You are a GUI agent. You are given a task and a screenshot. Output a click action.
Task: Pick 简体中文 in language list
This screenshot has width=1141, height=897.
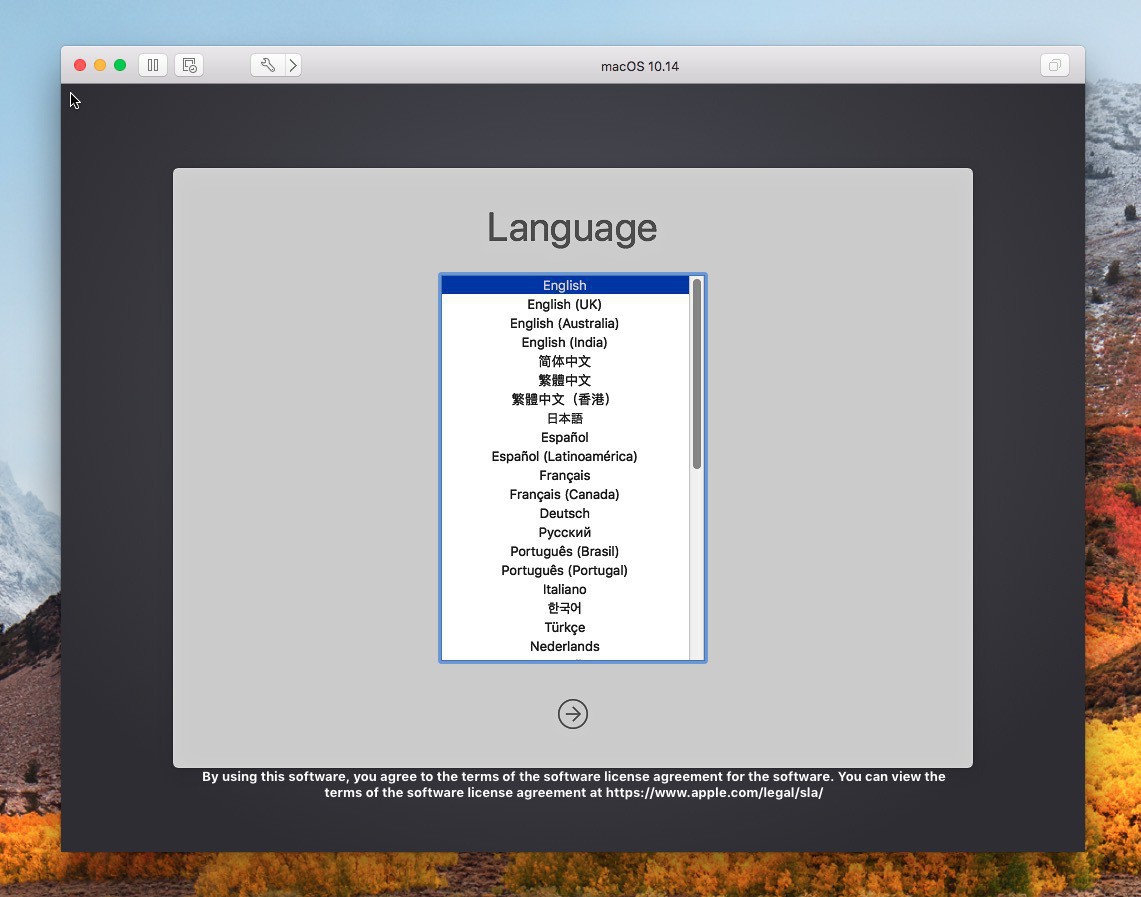click(x=564, y=361)
